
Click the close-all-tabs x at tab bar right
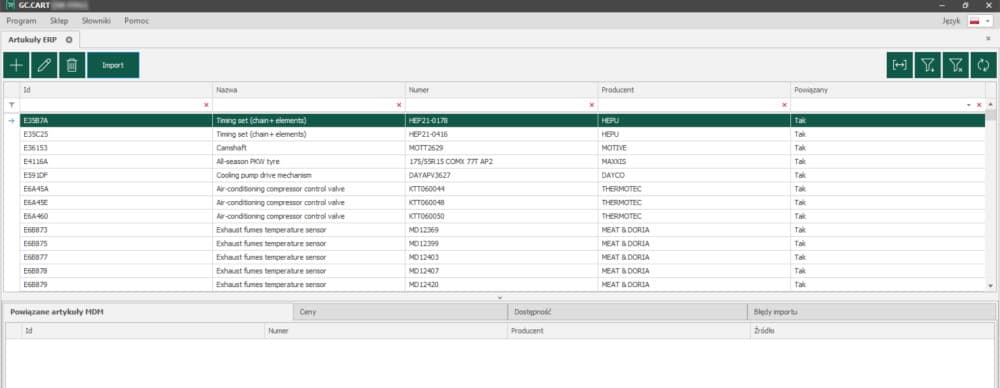988,39
